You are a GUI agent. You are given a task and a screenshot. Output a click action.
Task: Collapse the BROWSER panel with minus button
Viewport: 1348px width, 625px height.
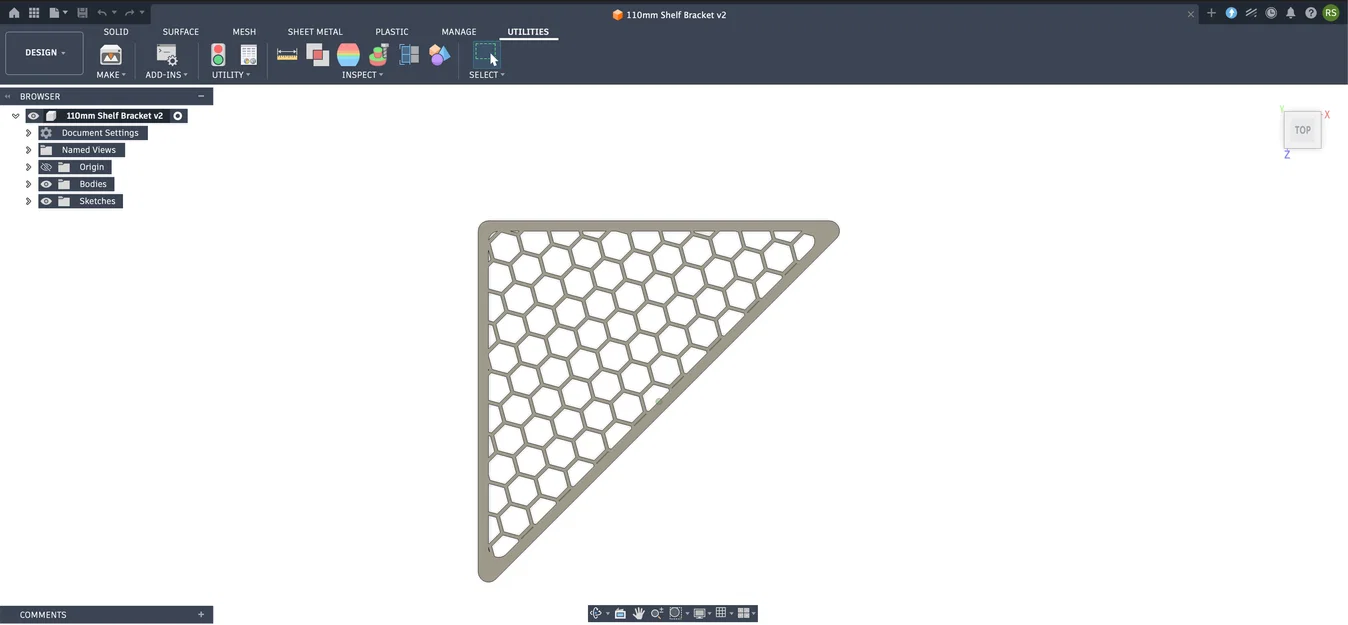(201, 96)
